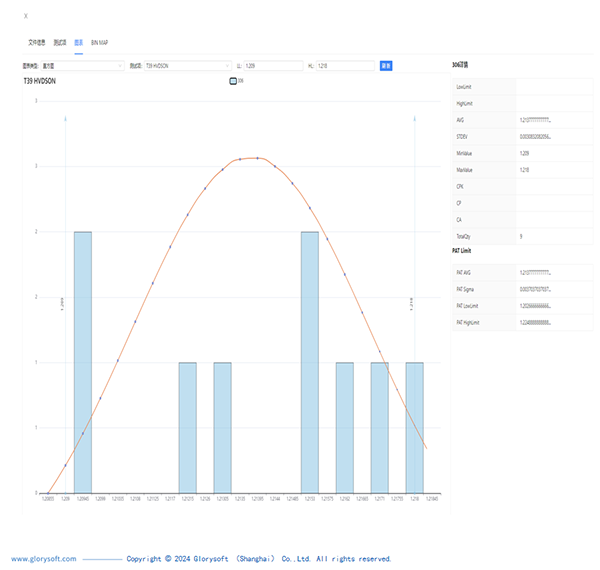
Task: Open the test item dropdown showing T39 HVDSON
Action: [x=185, y=66]
